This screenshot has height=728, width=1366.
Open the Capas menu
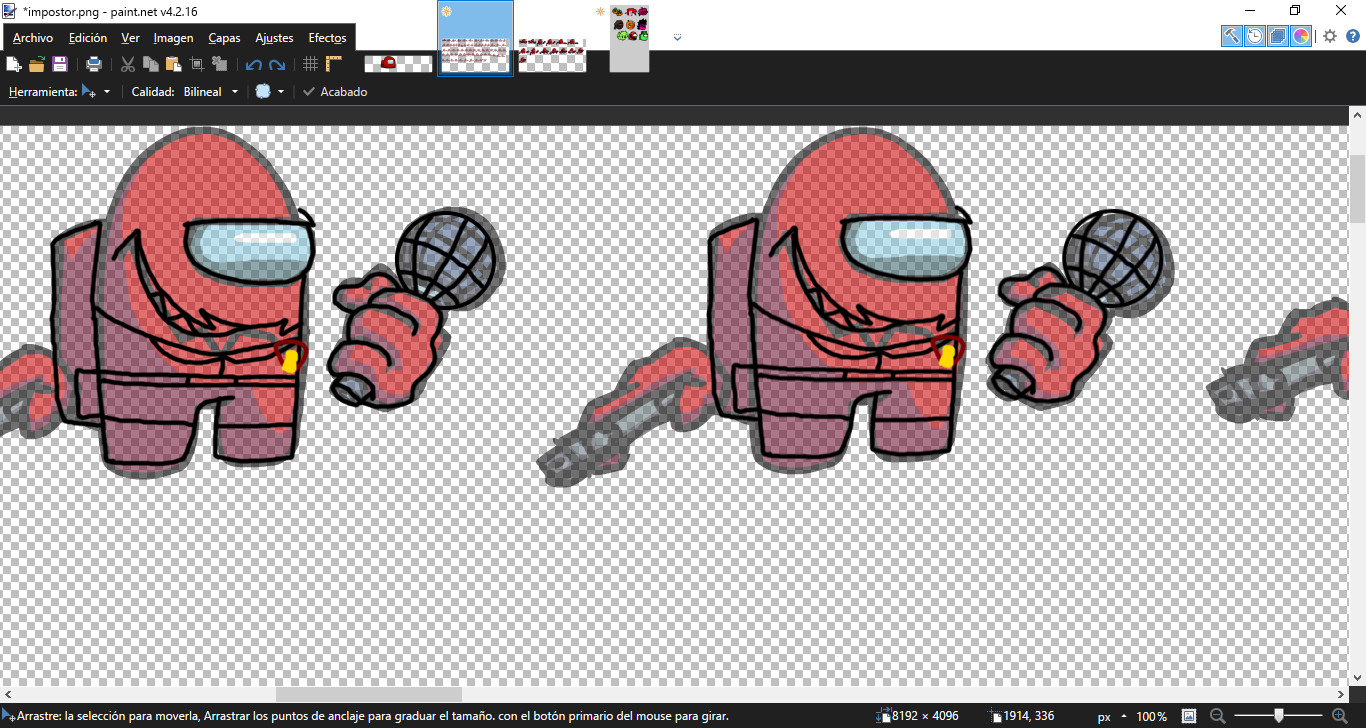tap(224, 38)
